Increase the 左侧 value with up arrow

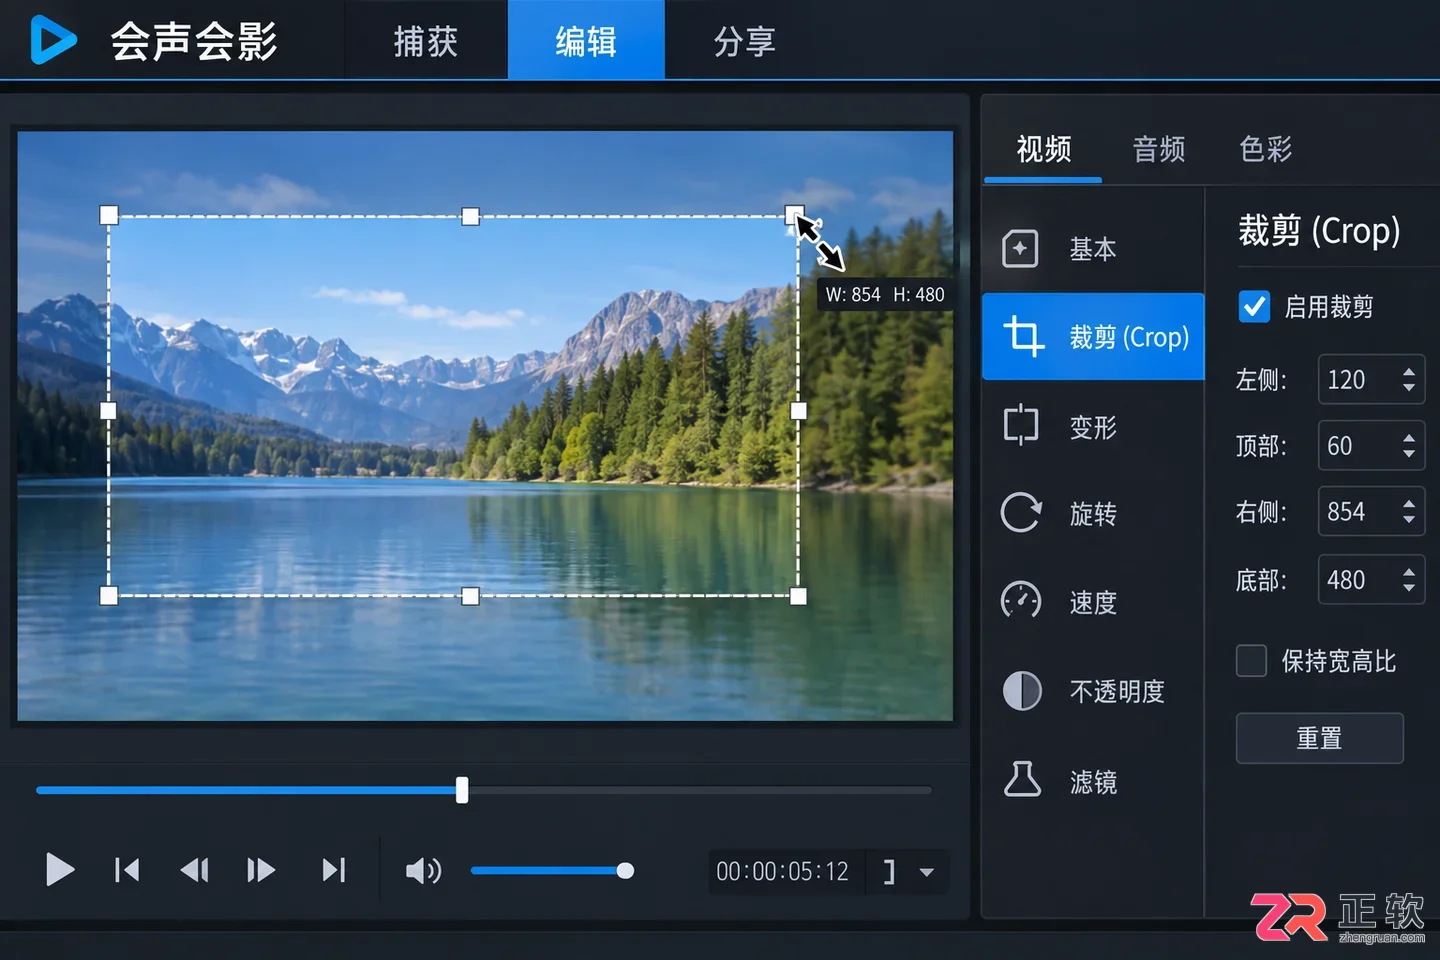coord(1409,372)
